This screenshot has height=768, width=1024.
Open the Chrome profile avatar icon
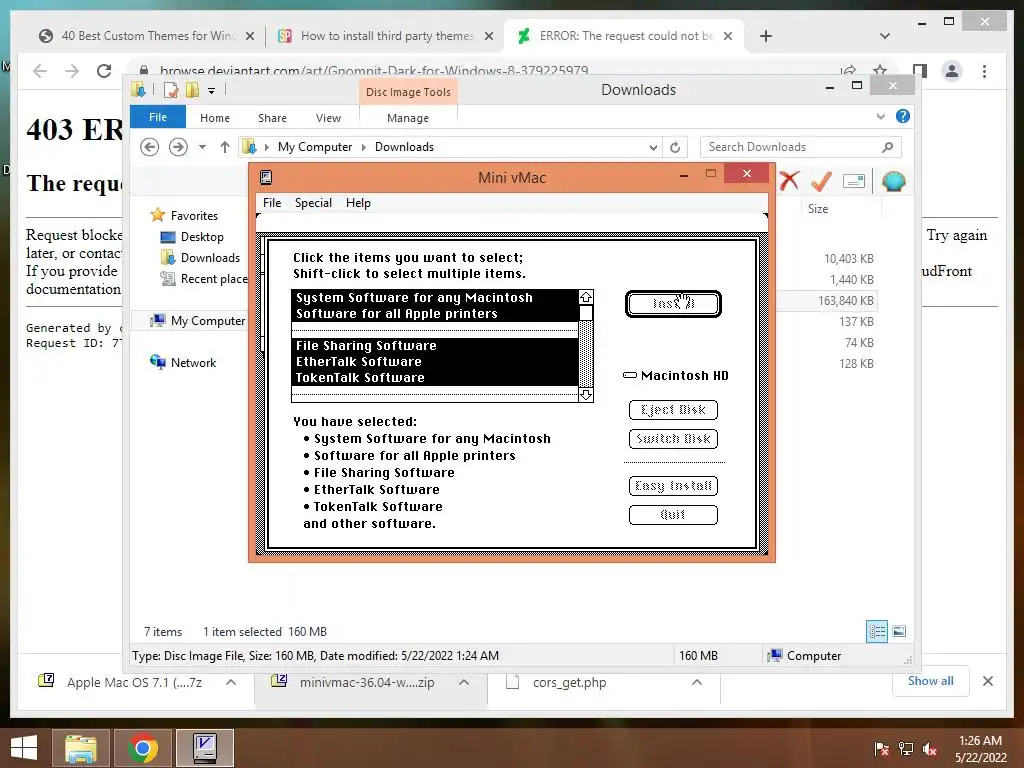click(x=952, y=71)
